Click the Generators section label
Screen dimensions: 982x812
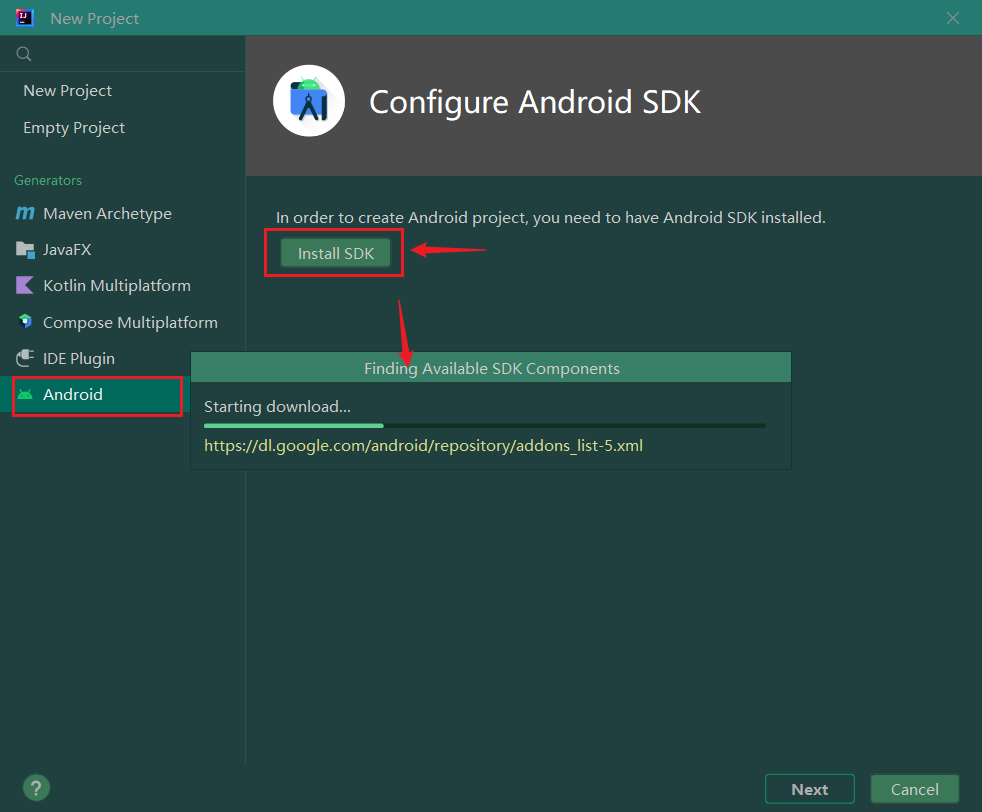[48, 180]
